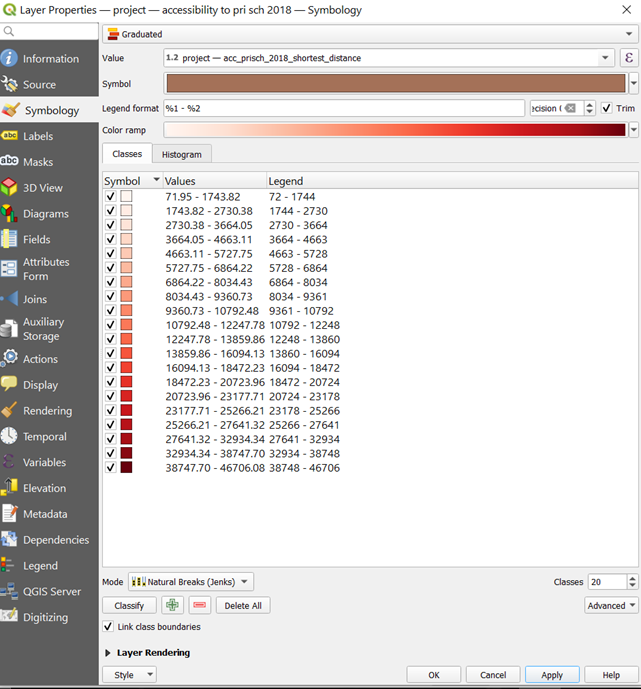The height and width of the screenshot is (689, 641).
Task: Expand the Layer Rendering section
Action: (x=108, y=653)
